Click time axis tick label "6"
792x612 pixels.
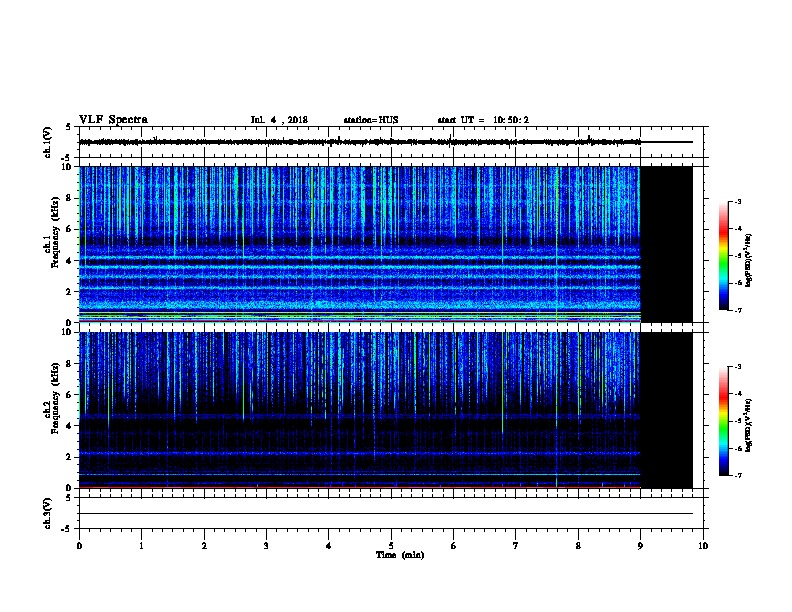pyautogui.click(x=454, y=546)
